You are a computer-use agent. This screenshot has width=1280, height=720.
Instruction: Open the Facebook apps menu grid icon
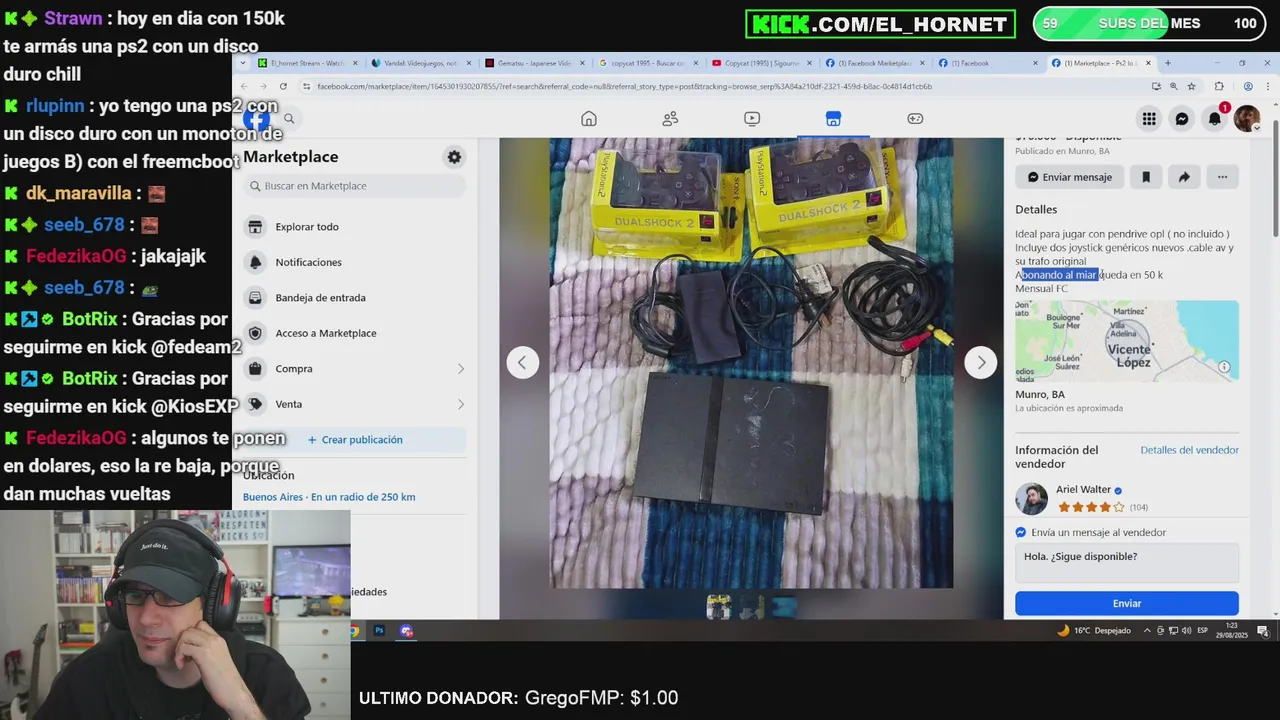click(x=1149, y=119)
